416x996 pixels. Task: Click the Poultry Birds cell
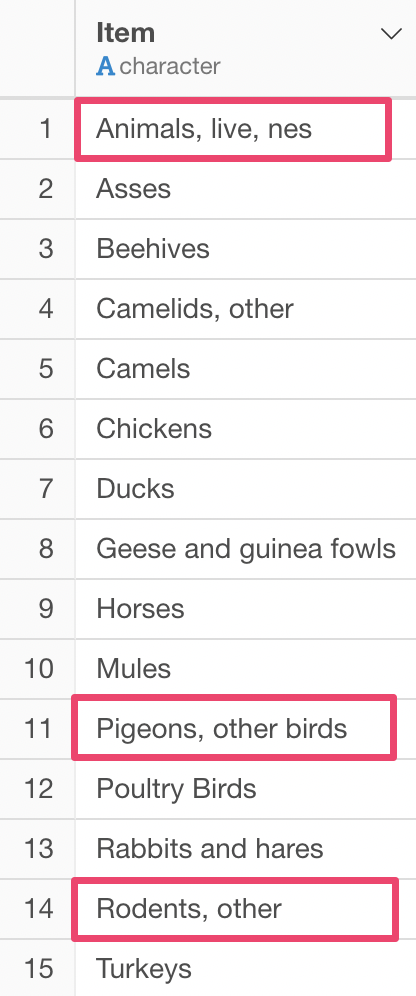coord(246,788)
